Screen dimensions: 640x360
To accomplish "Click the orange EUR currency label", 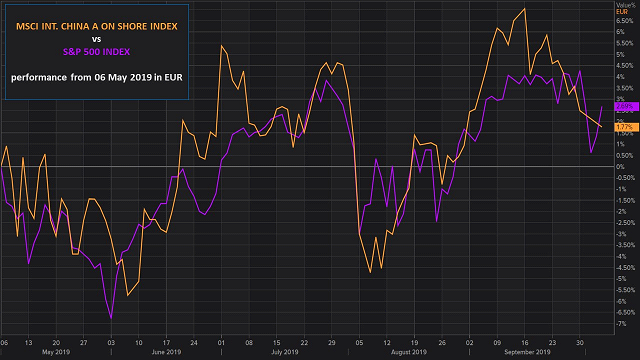I will [622, 12].
